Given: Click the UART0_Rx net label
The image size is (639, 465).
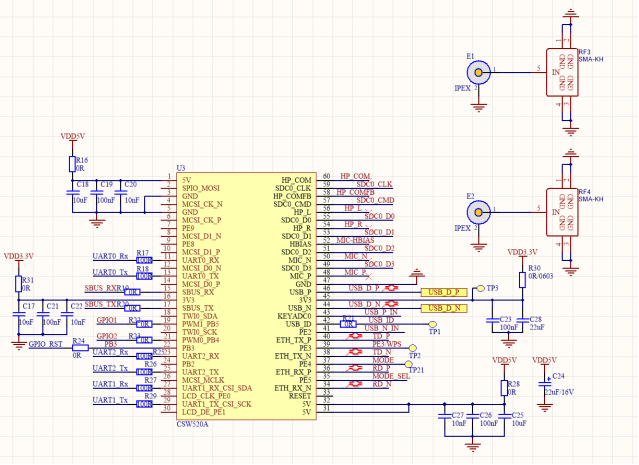Looking at the screenshot, I should coord(109,256).
